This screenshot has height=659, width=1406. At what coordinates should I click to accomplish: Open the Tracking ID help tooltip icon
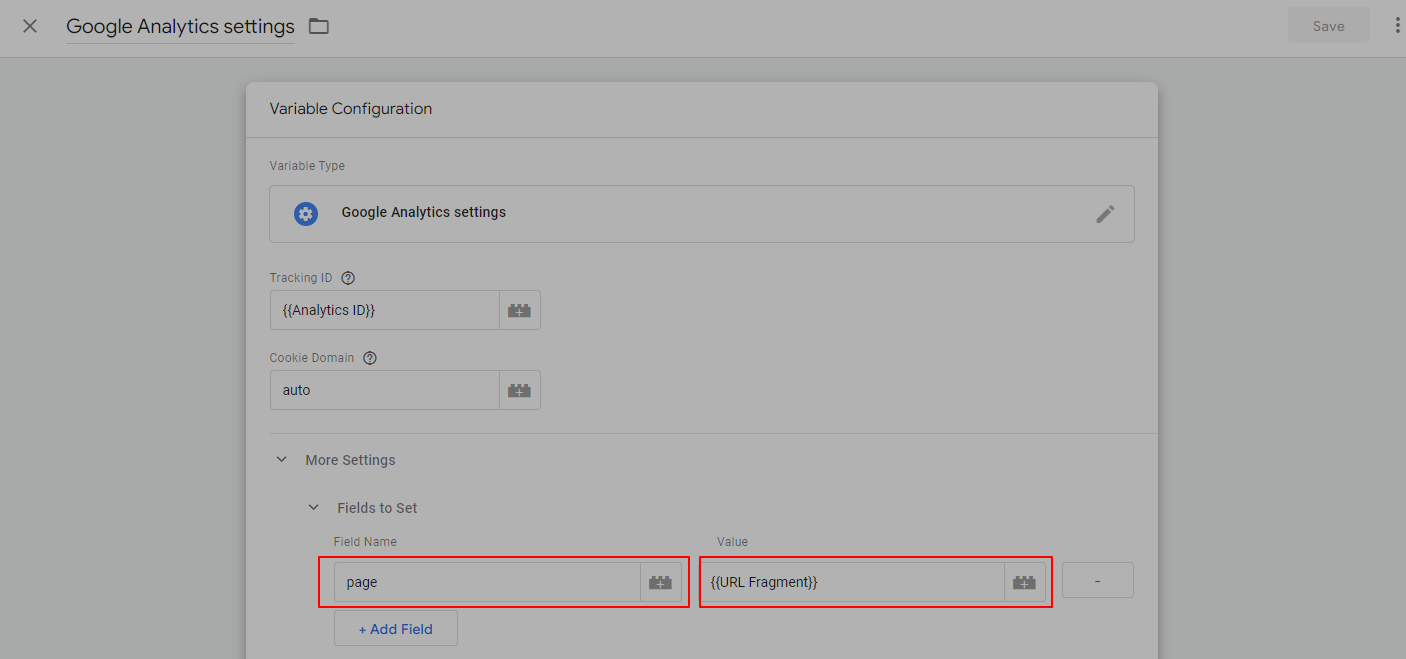click(348, 278)
